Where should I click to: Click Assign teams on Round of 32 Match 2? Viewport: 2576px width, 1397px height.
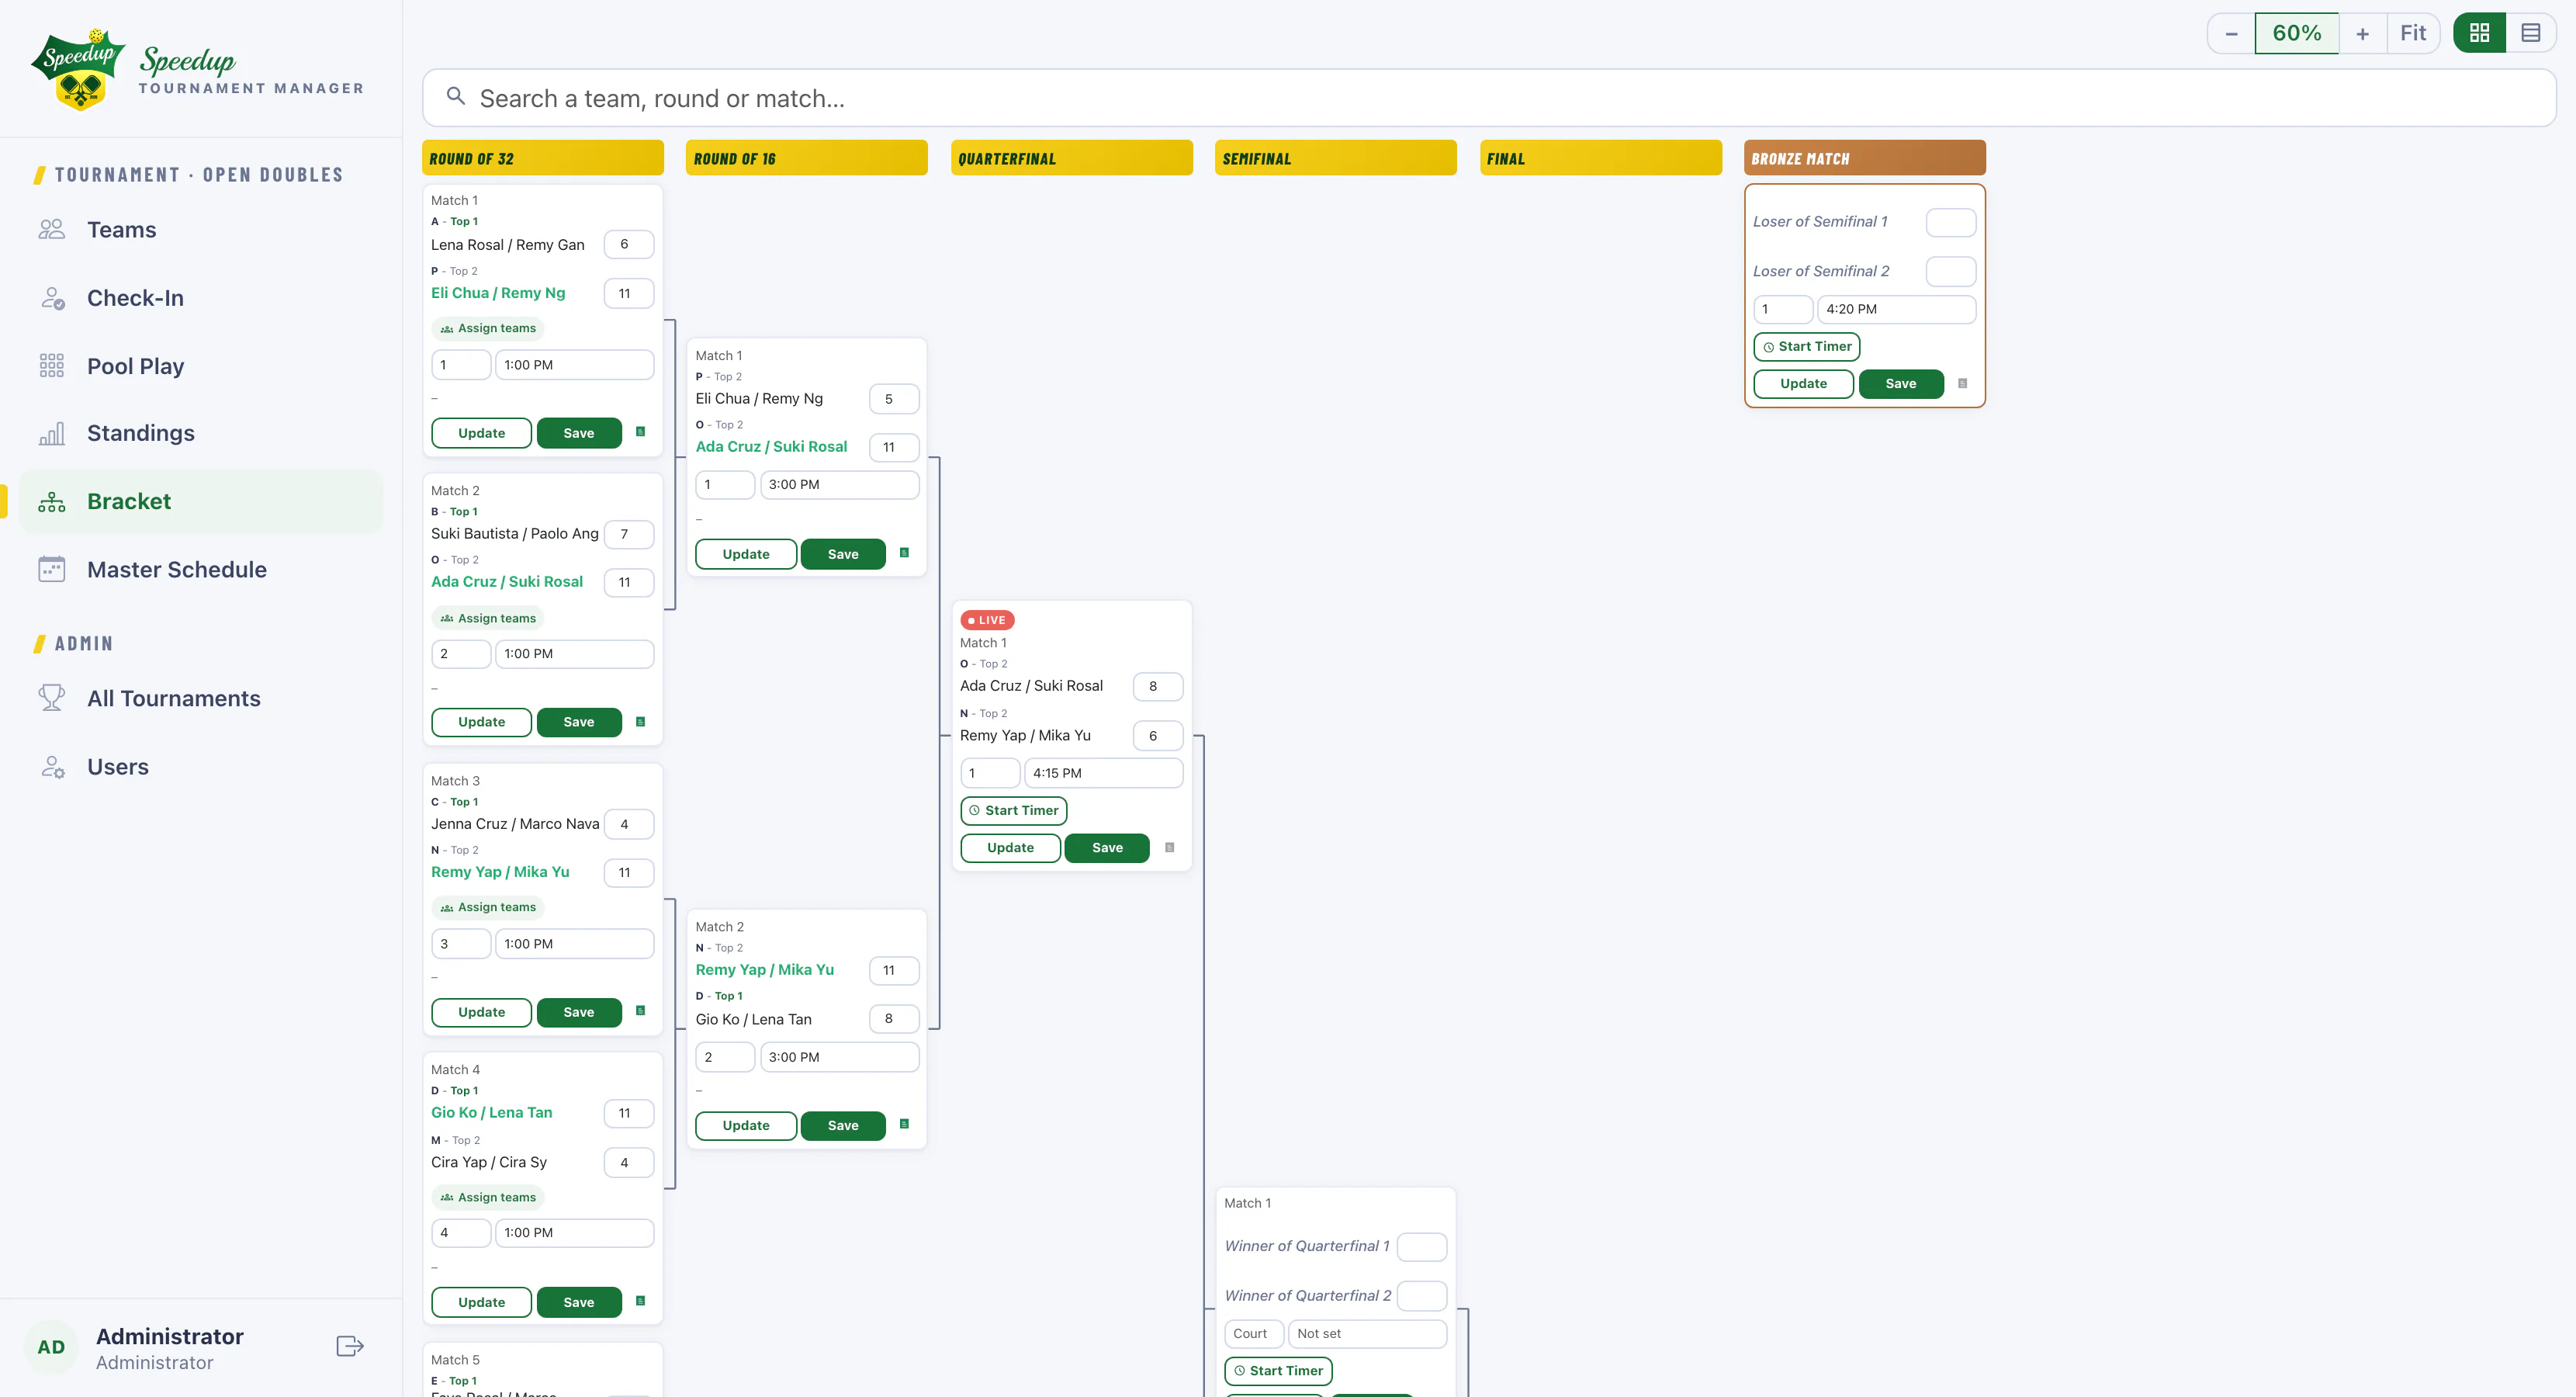click(x=488, y=618)
